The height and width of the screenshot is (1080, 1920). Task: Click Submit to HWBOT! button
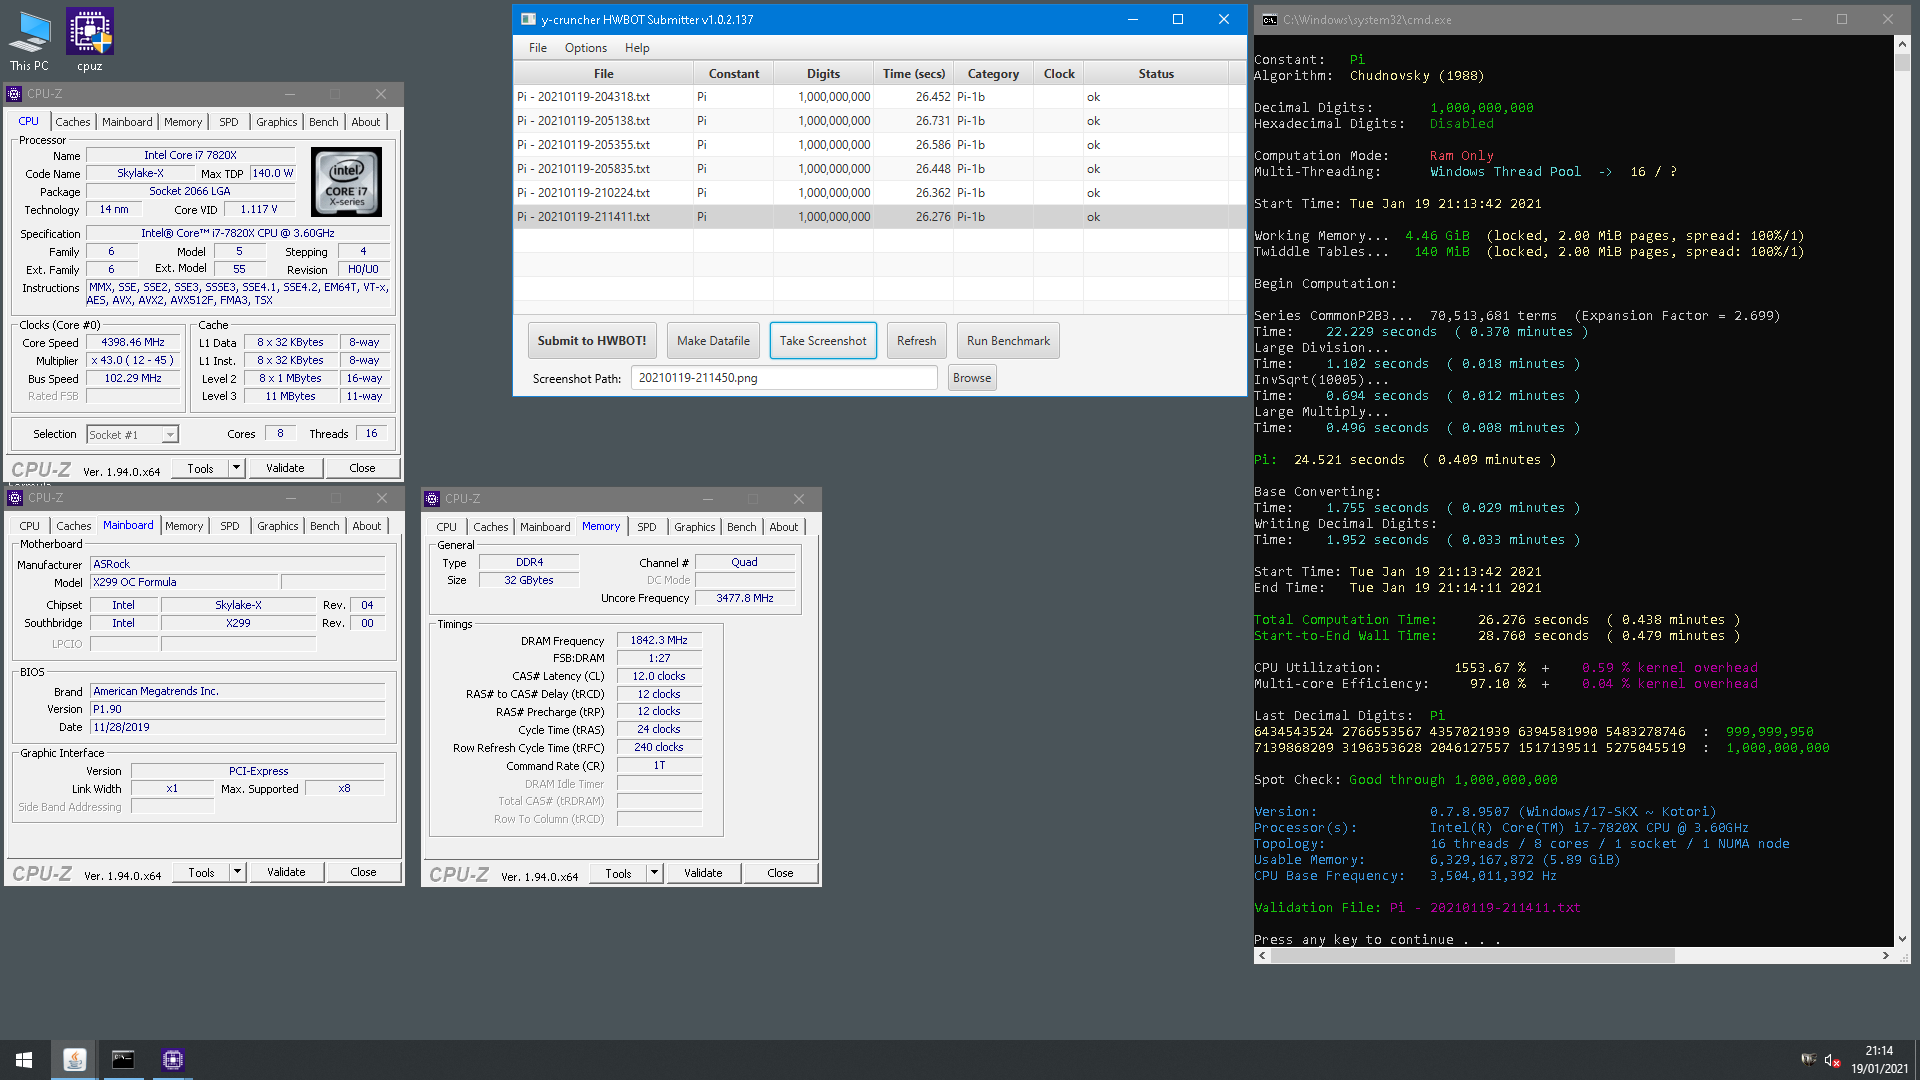pos(592,340)
